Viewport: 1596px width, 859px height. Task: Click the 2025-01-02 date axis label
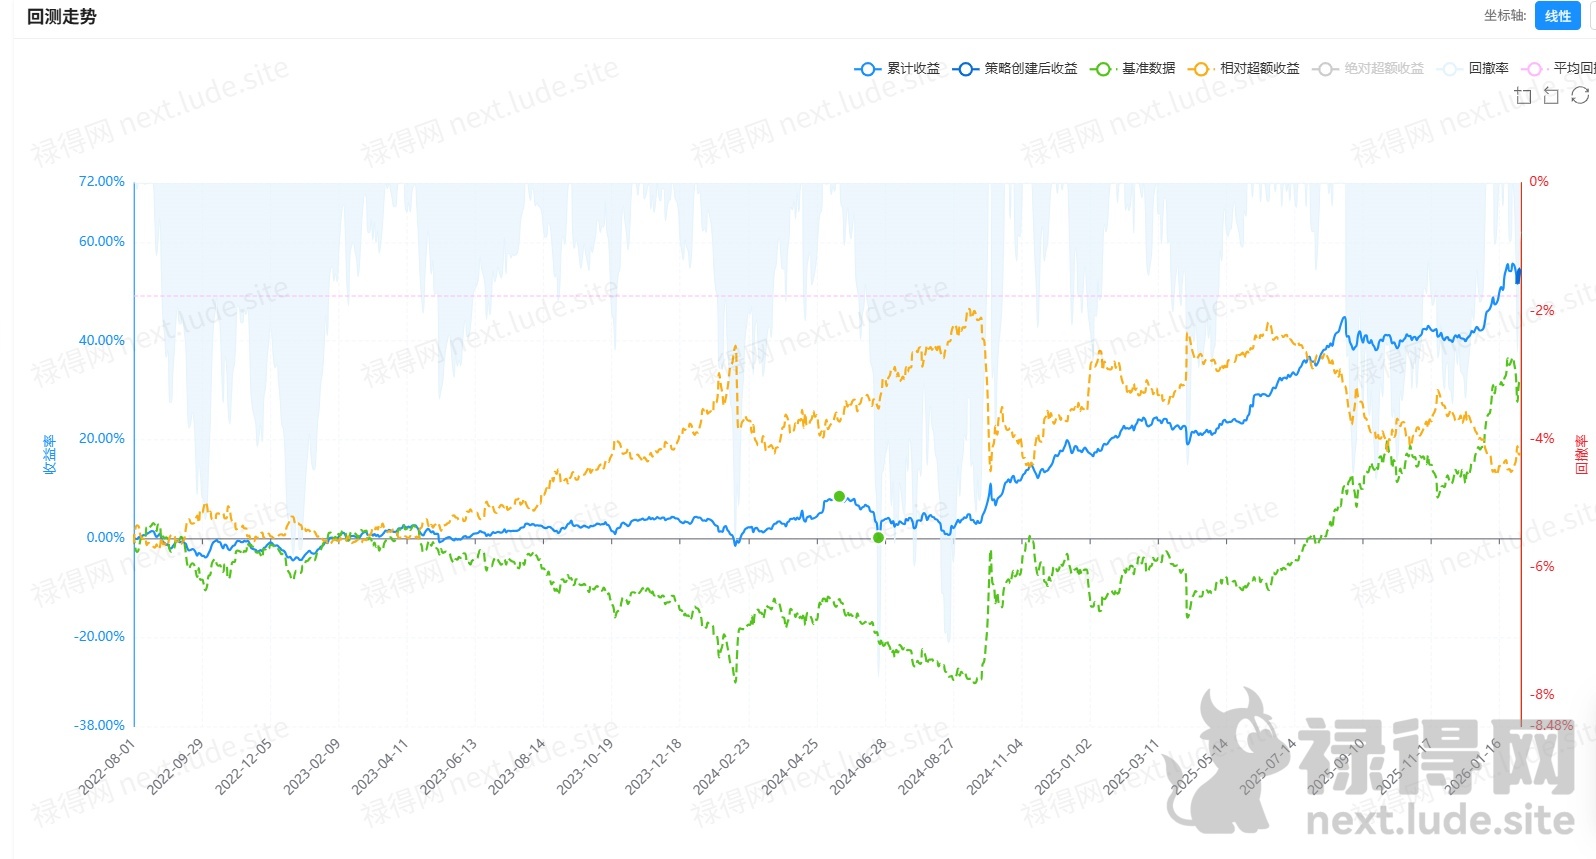1063,767
